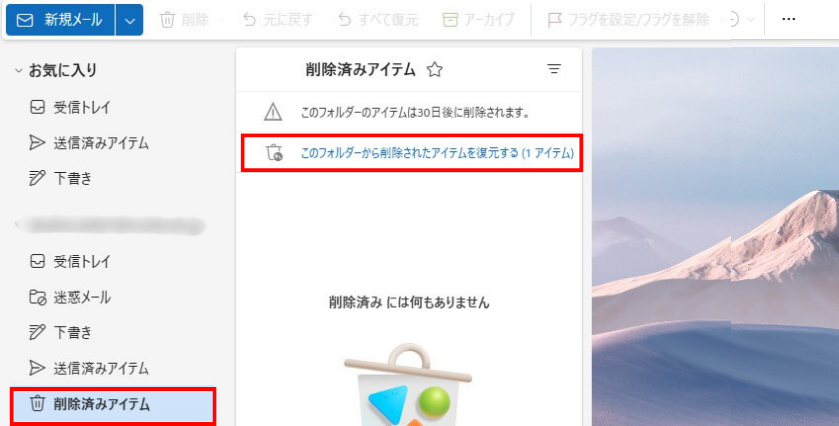The image size is (839, 426).
Task: Open the dropdown arrow beside 新規メール
Action: 129,20
